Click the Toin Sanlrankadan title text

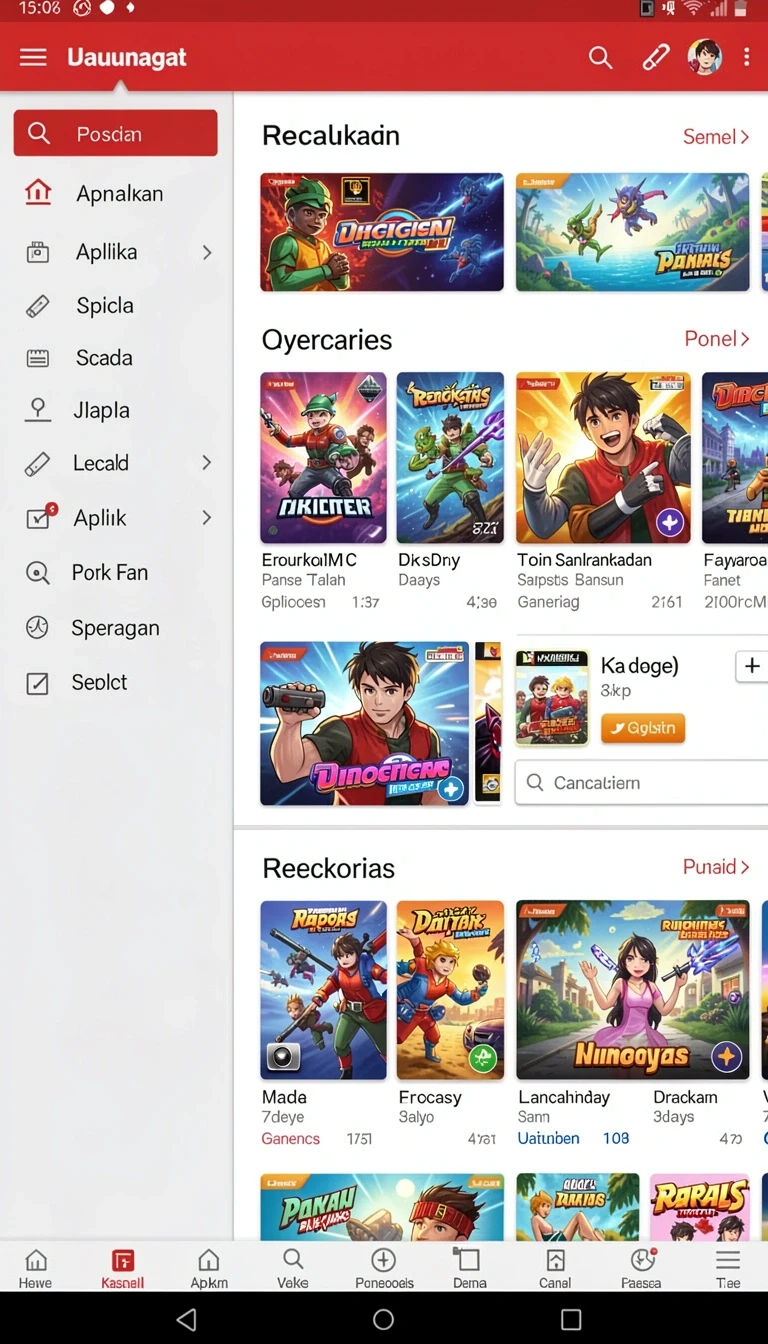point(584,560)
